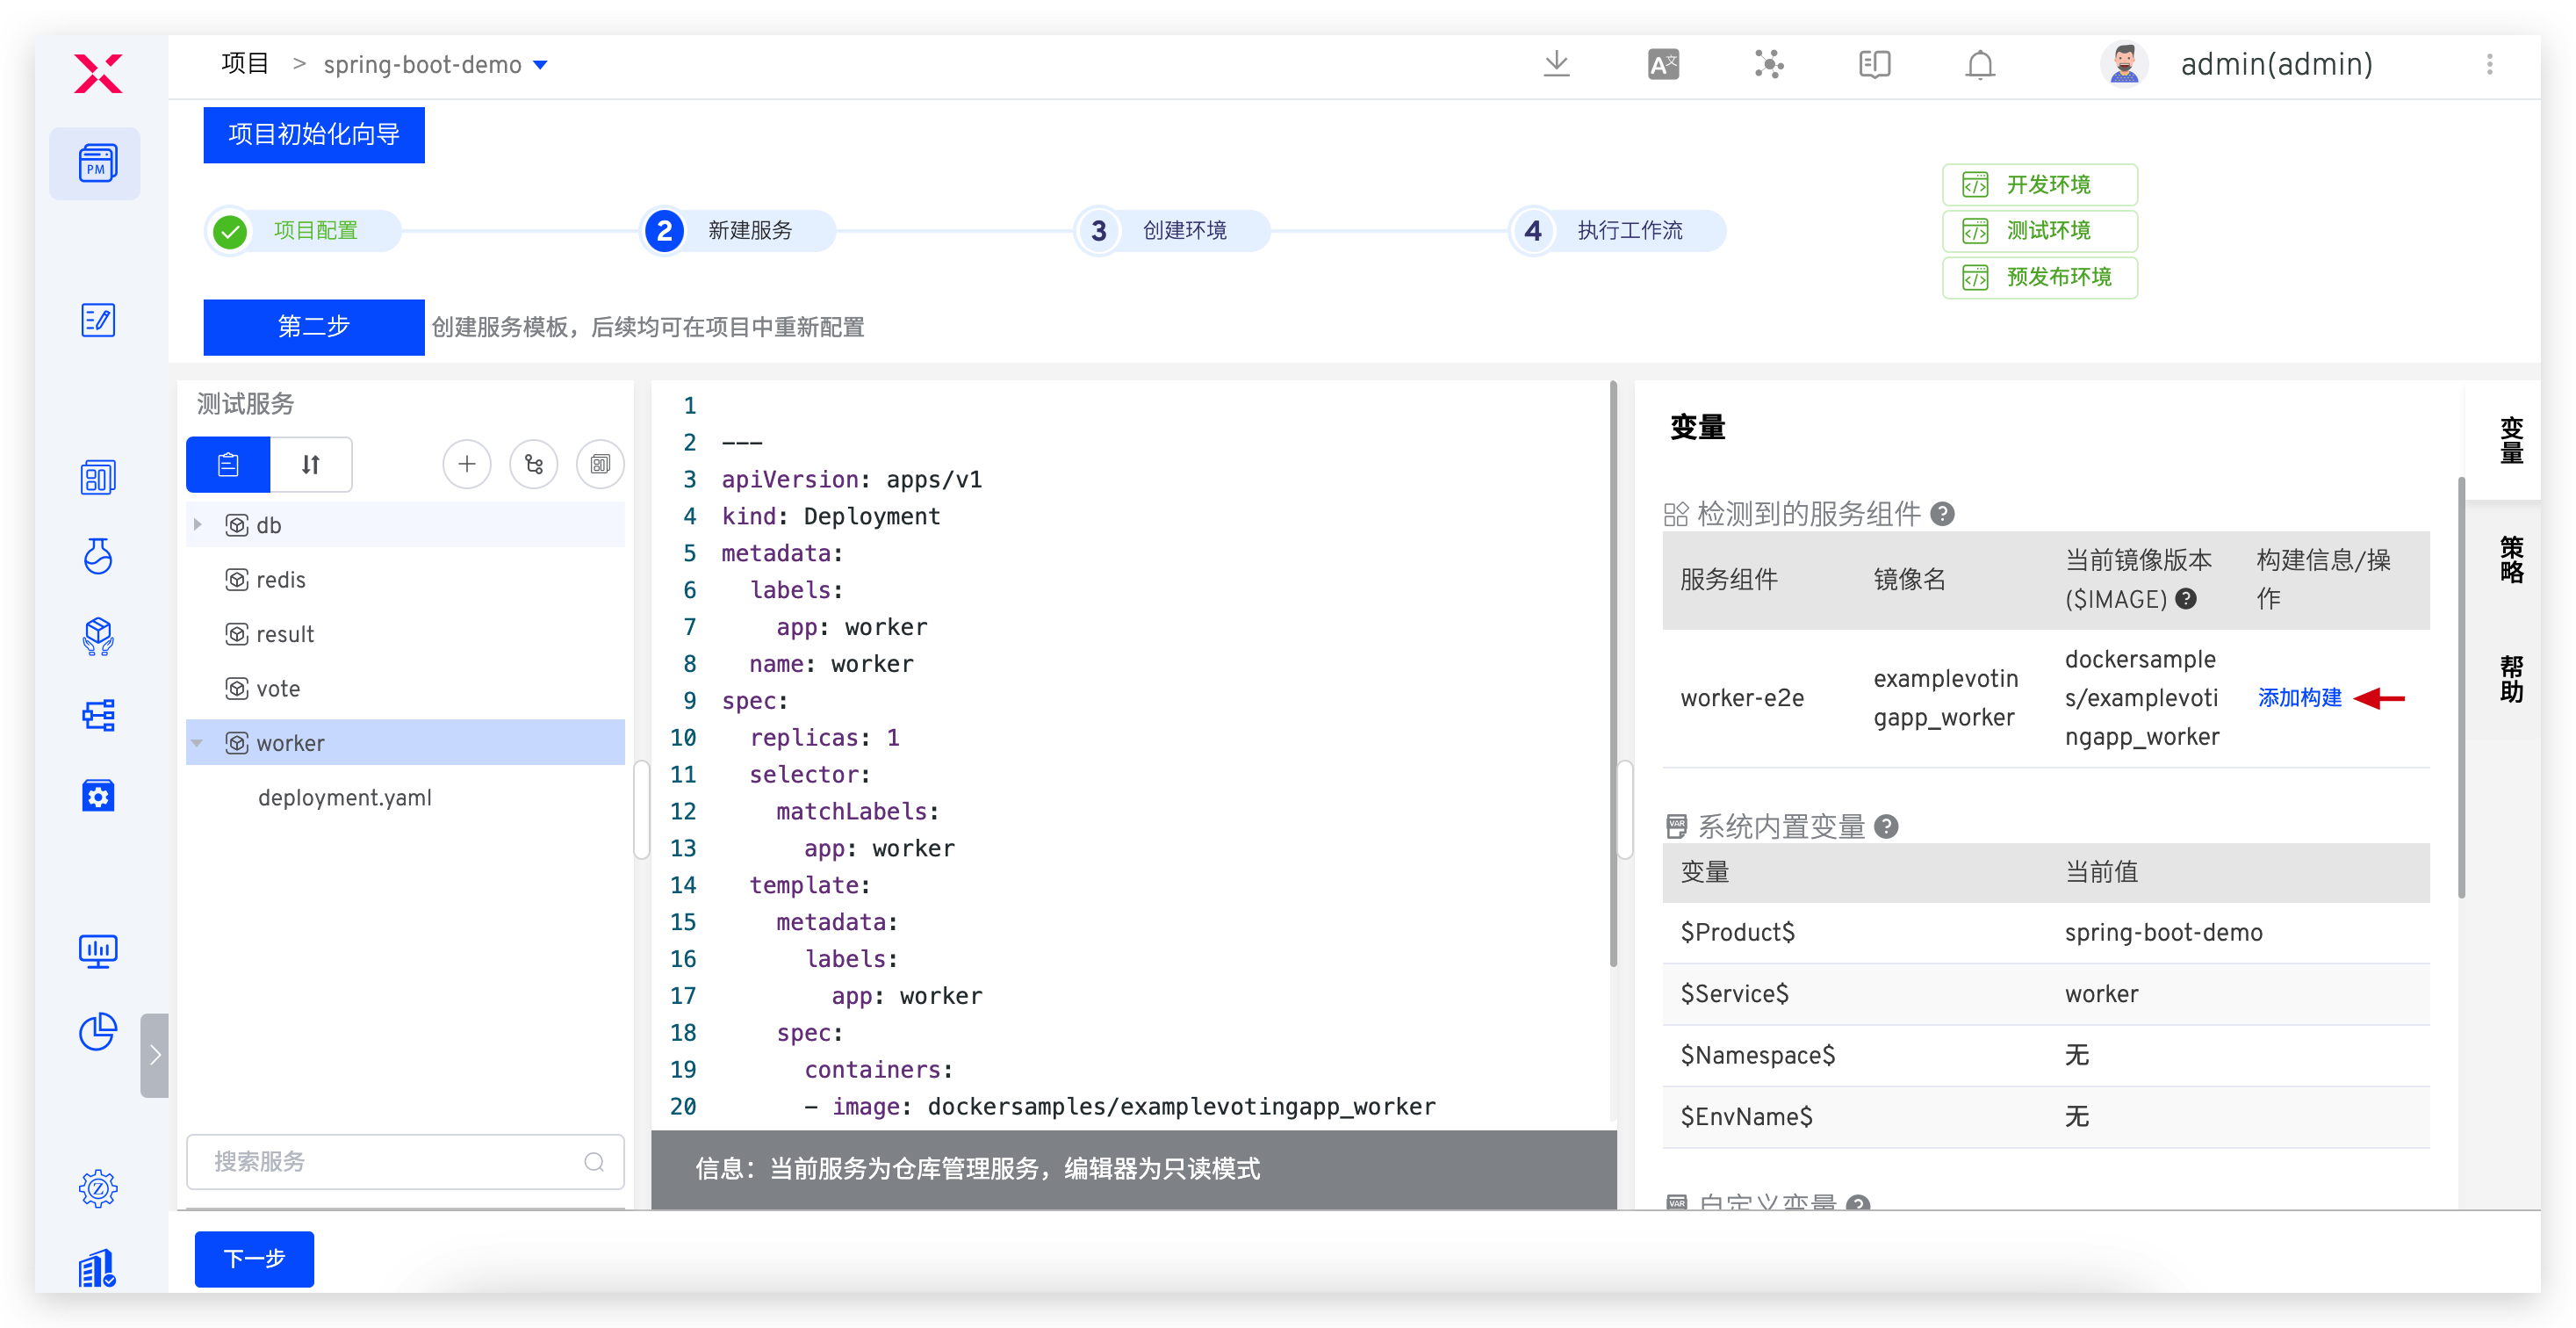Click the 添加构建 link
This screenshot has width=2576, height=1328.
(2299, 698)
